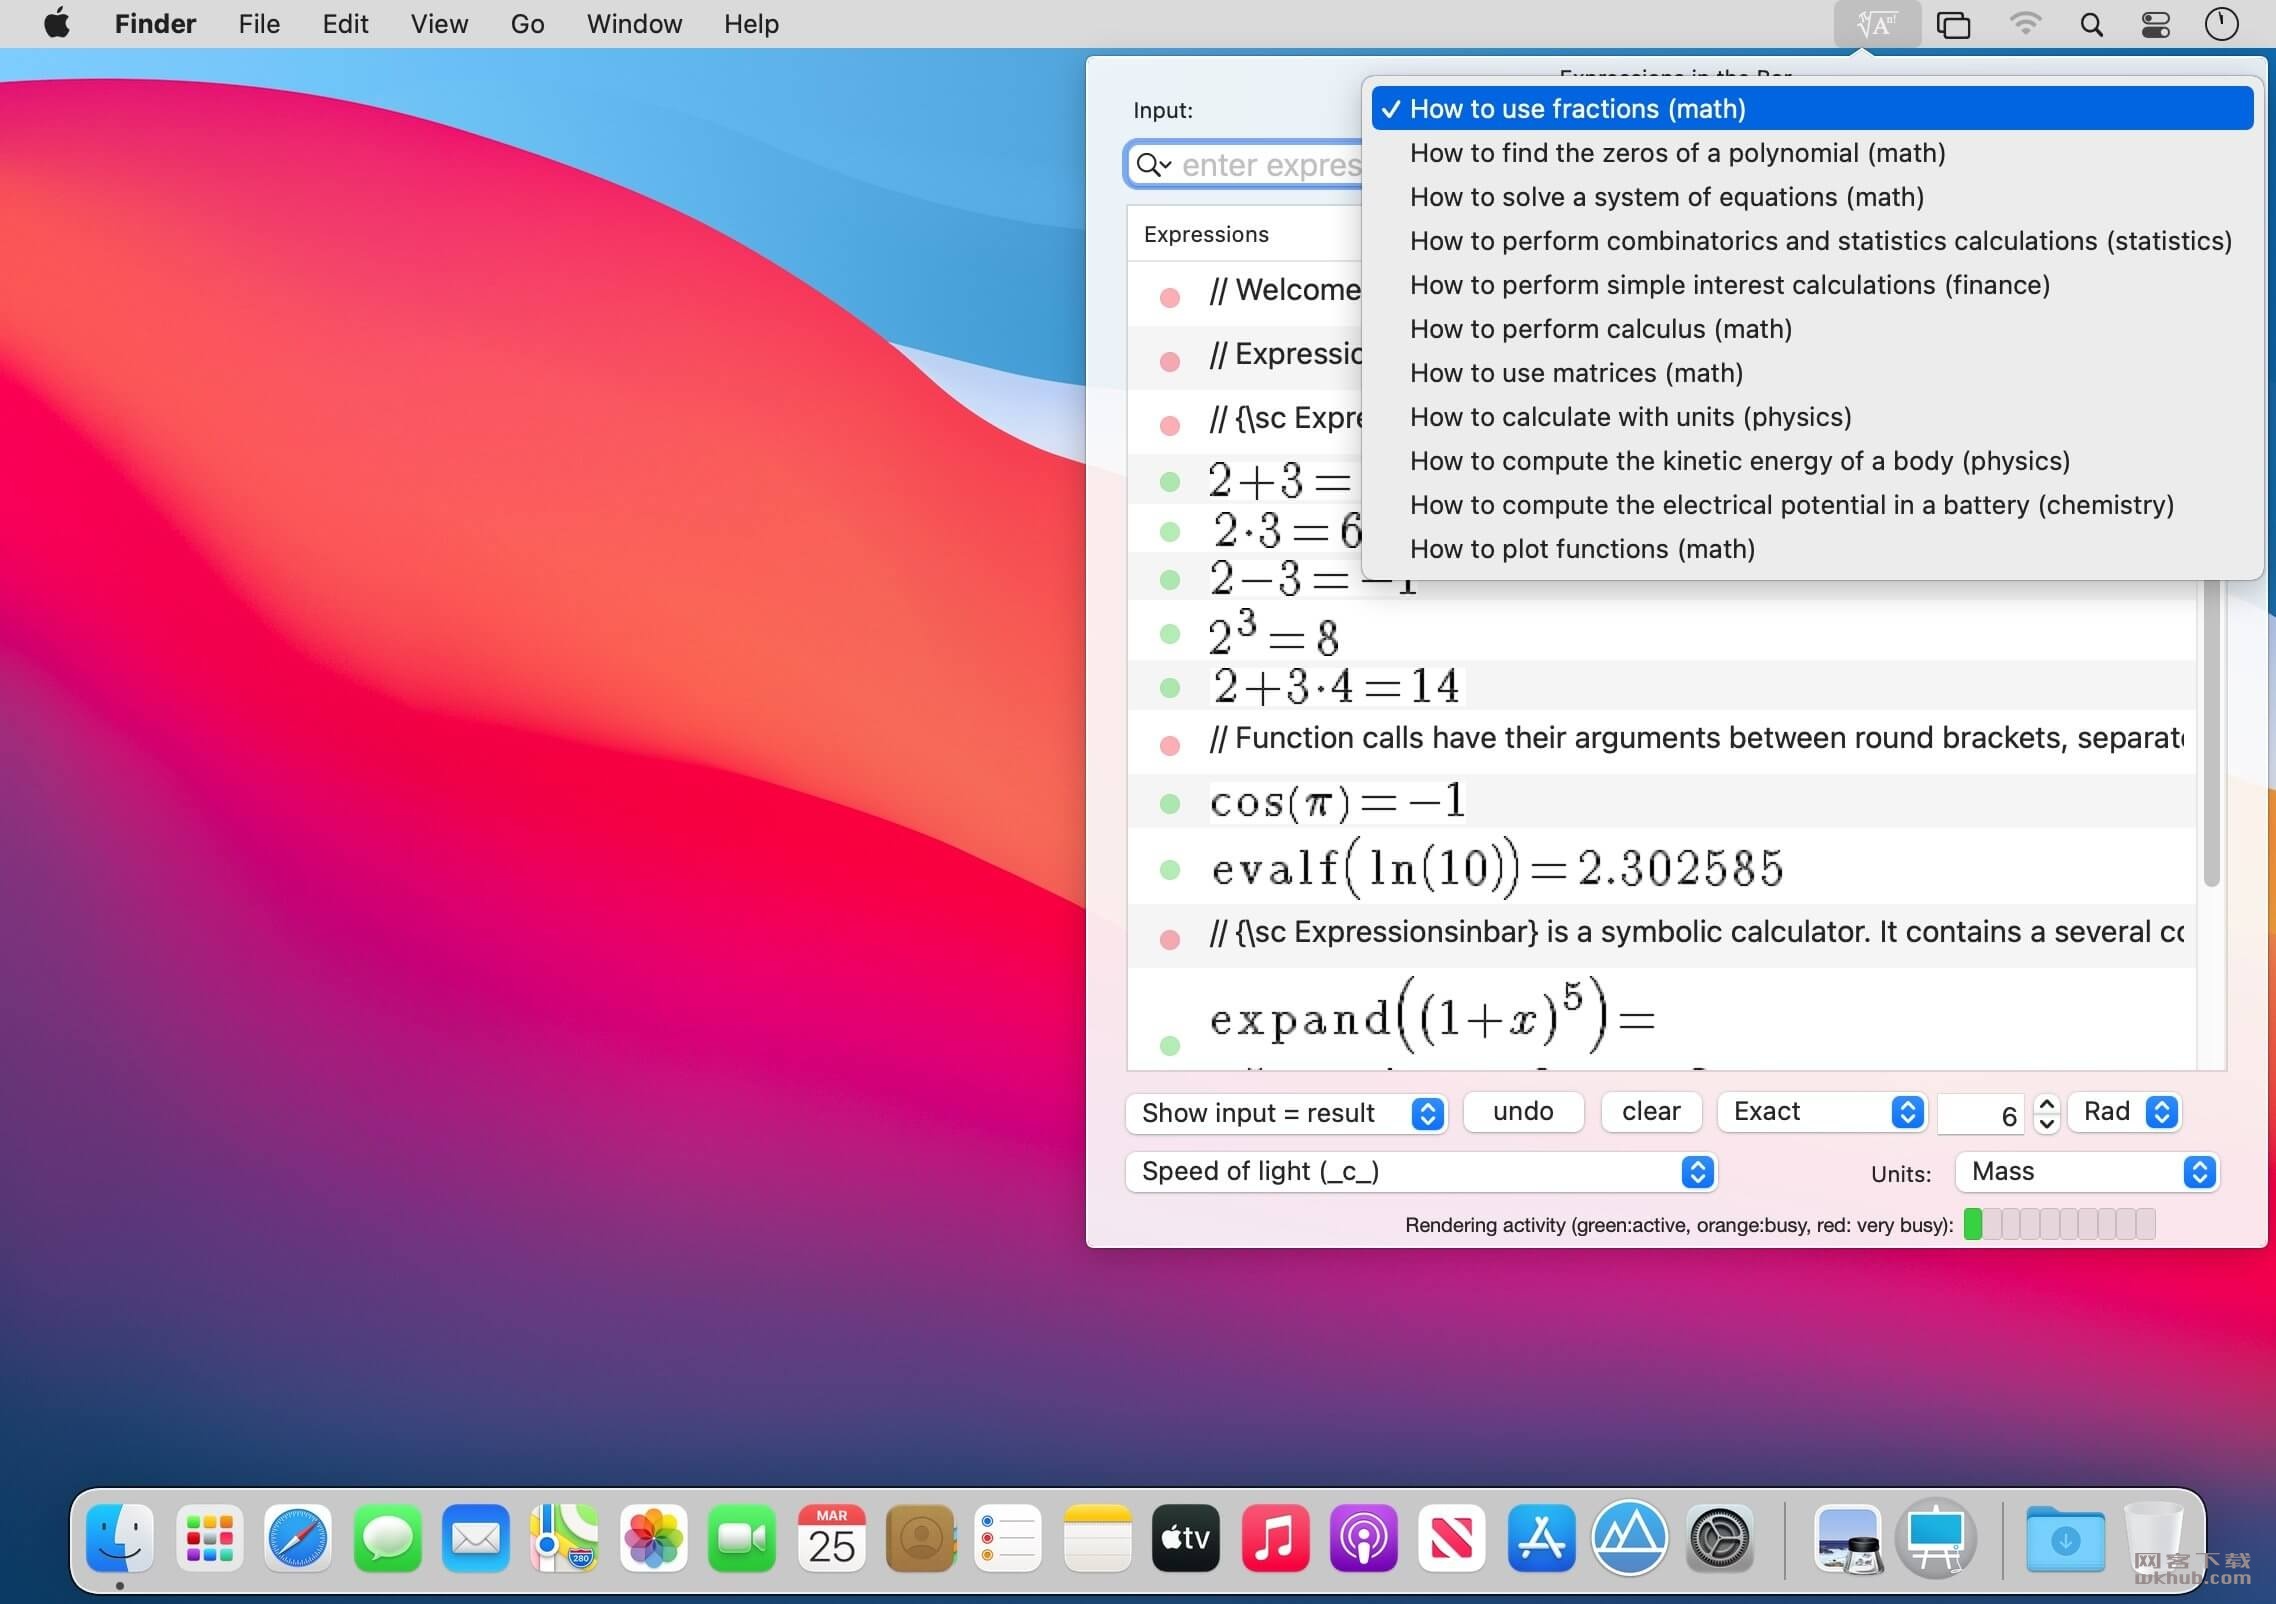Screen dimensions: 2276x1604
Task: Open the Exact mode dropdown
Action: point(1821,1112)
